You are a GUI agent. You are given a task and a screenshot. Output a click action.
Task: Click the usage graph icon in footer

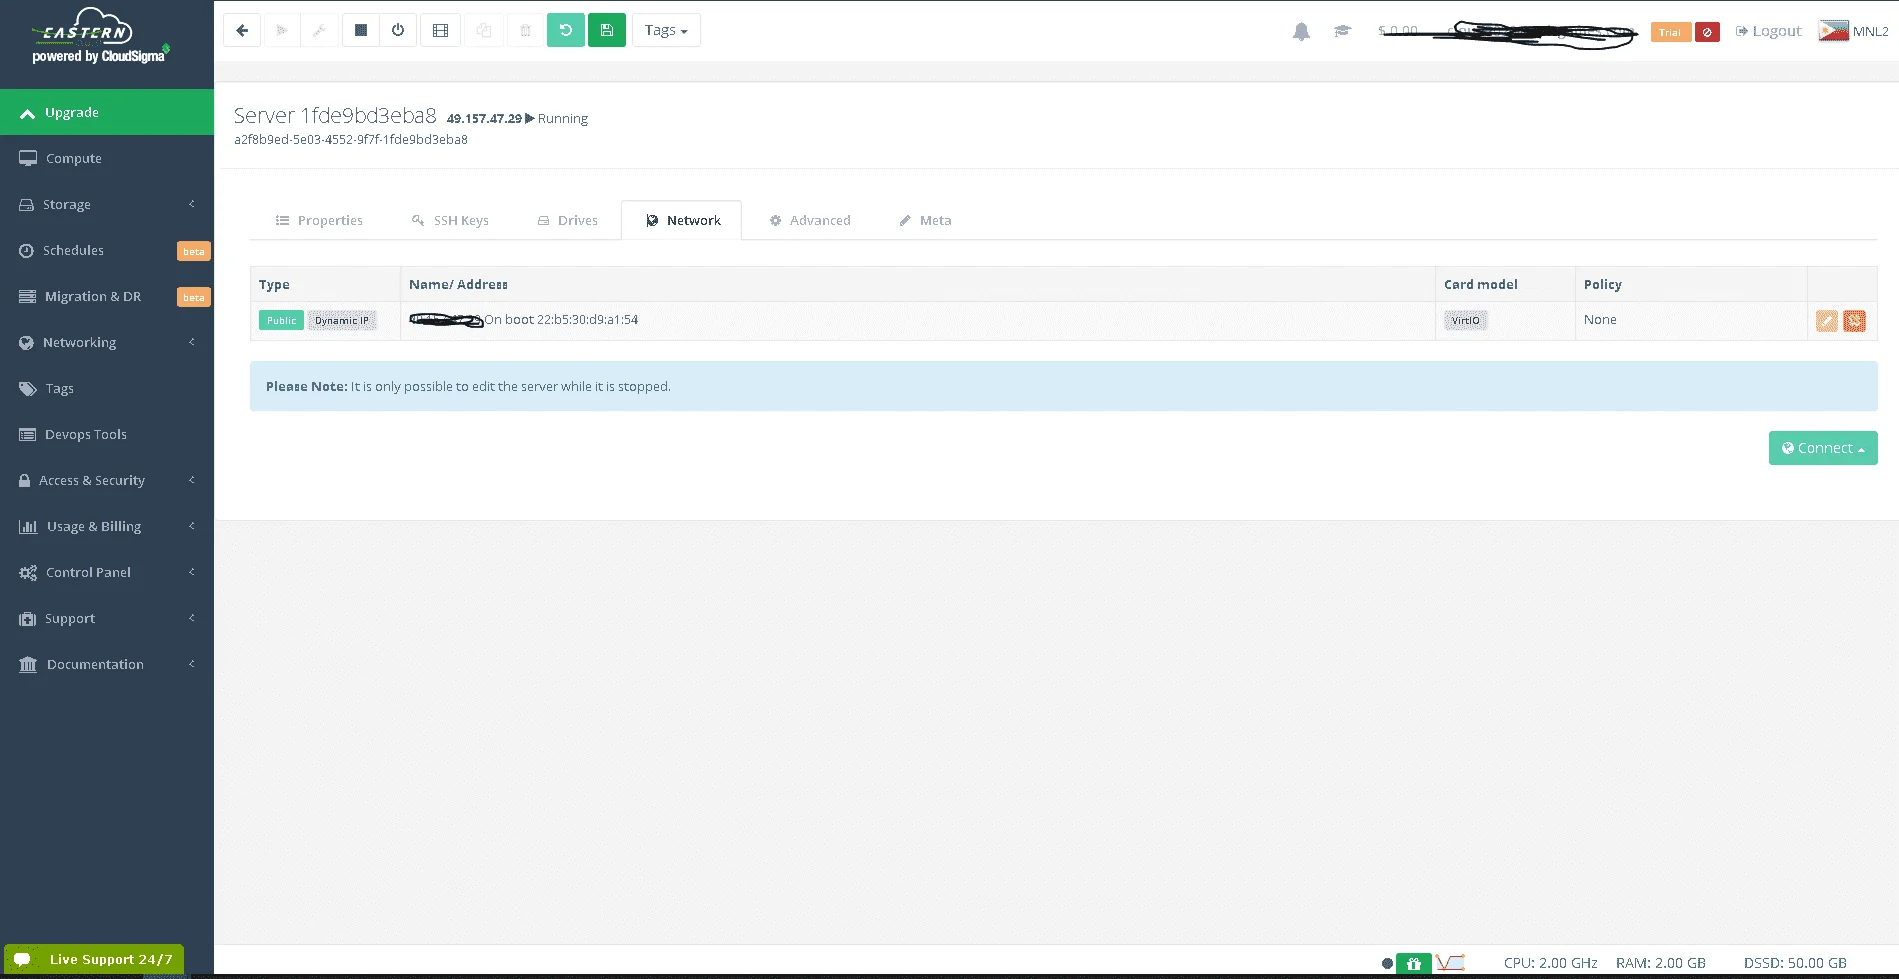tap(1450, 963)
